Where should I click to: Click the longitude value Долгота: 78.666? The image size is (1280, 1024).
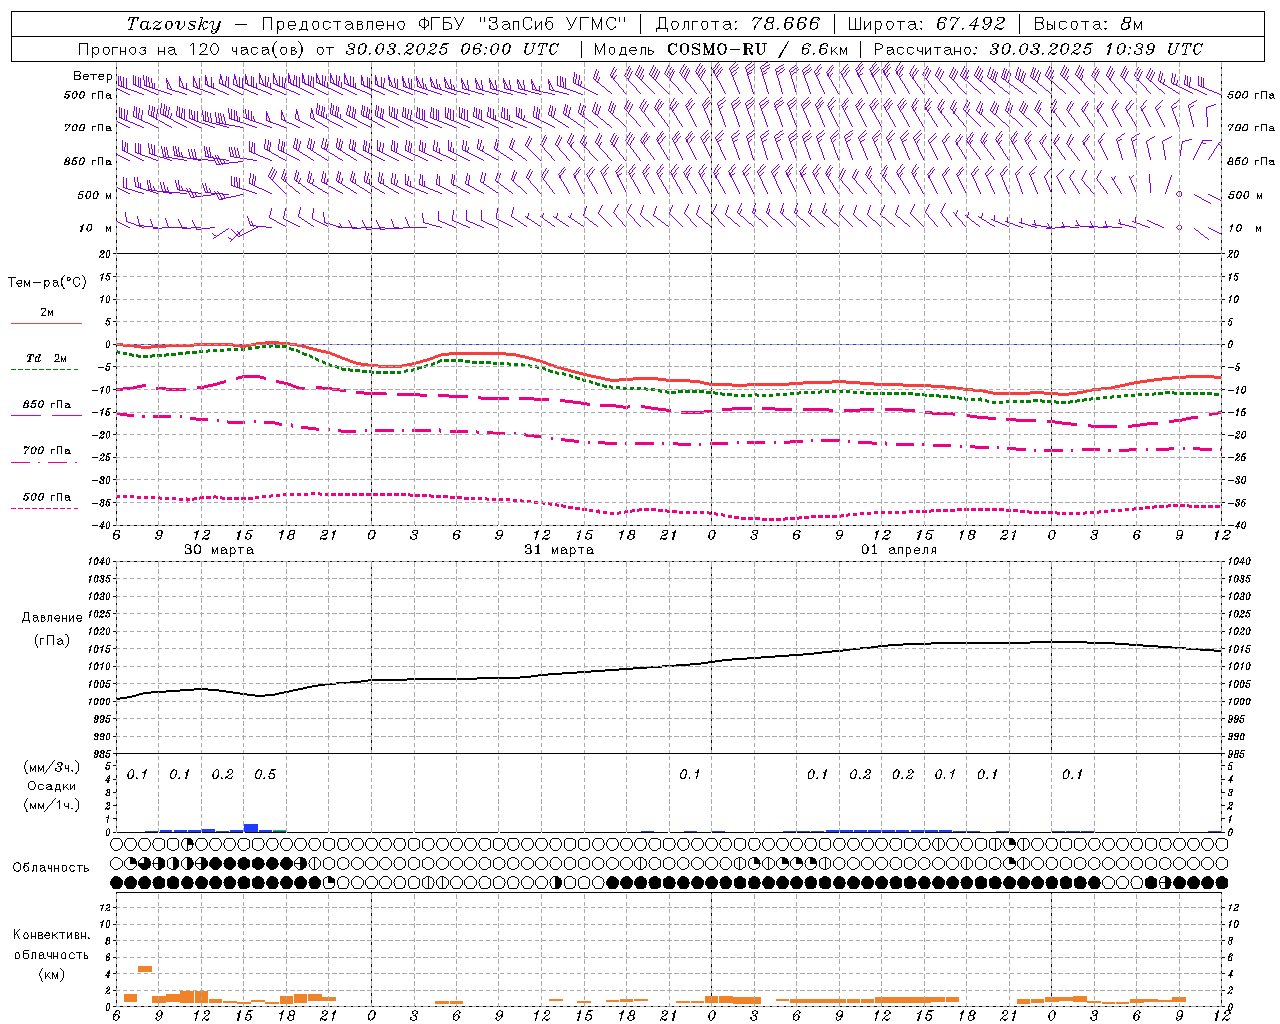pyautogui.click(x=737, y=24)
